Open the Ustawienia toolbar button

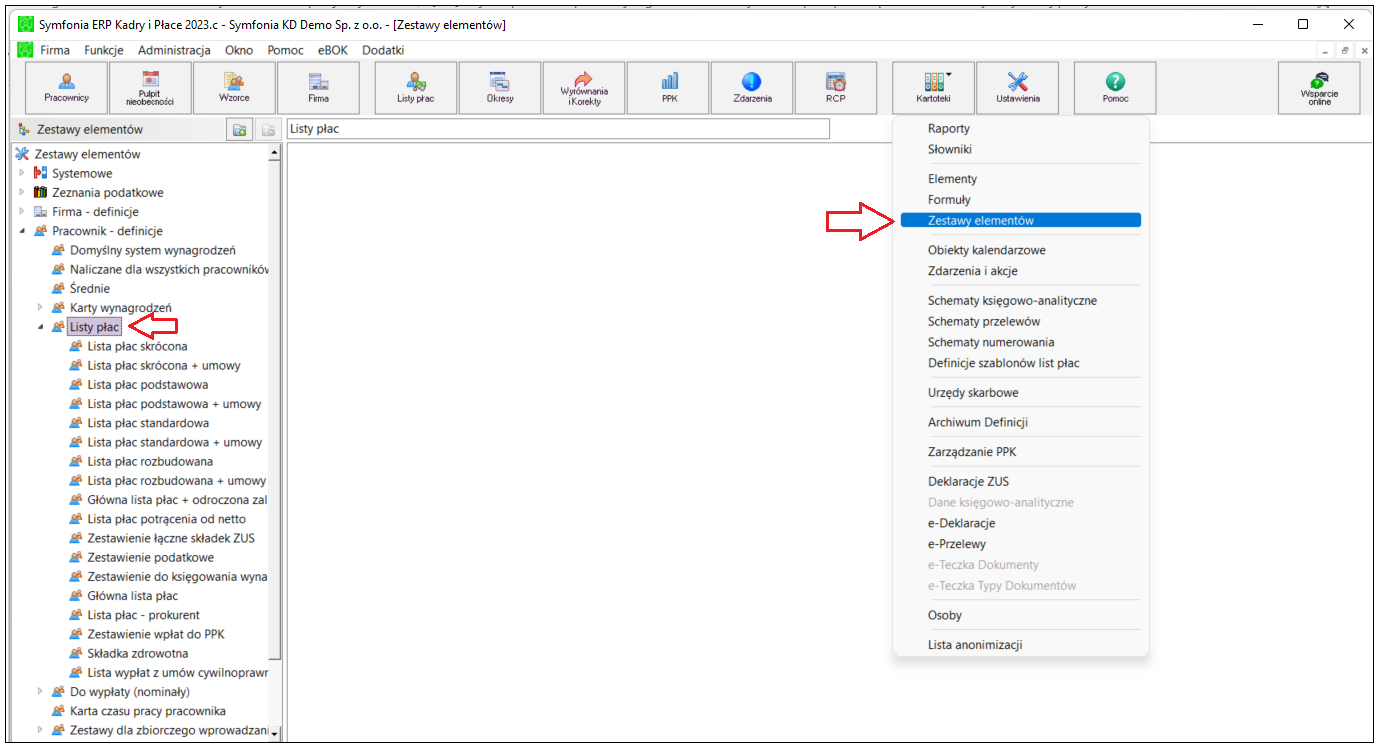pyautogui.click(x=1018, y=88)
